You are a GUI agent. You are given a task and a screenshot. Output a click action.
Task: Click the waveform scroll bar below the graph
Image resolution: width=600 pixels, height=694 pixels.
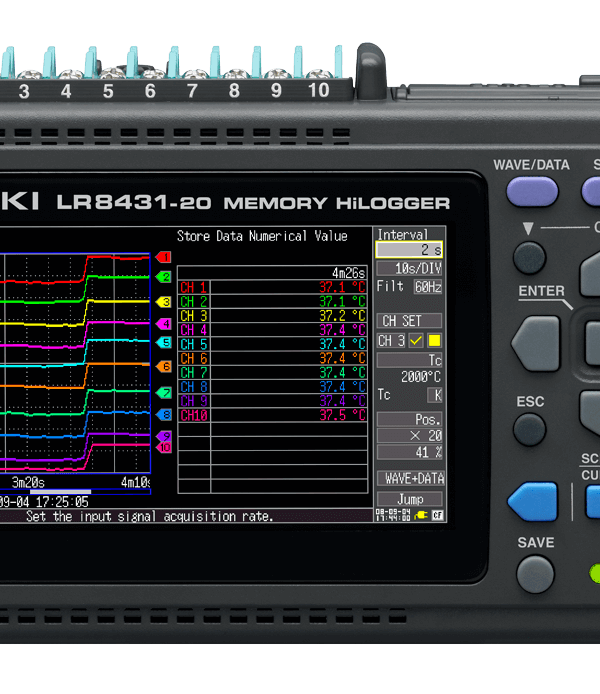(75, 492)
